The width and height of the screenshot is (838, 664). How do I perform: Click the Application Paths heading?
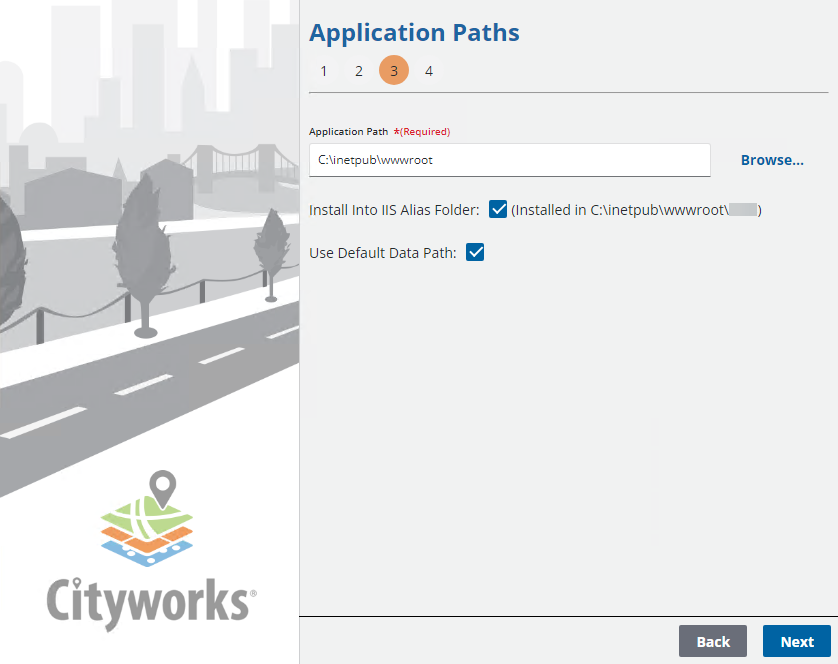(414, 33)
